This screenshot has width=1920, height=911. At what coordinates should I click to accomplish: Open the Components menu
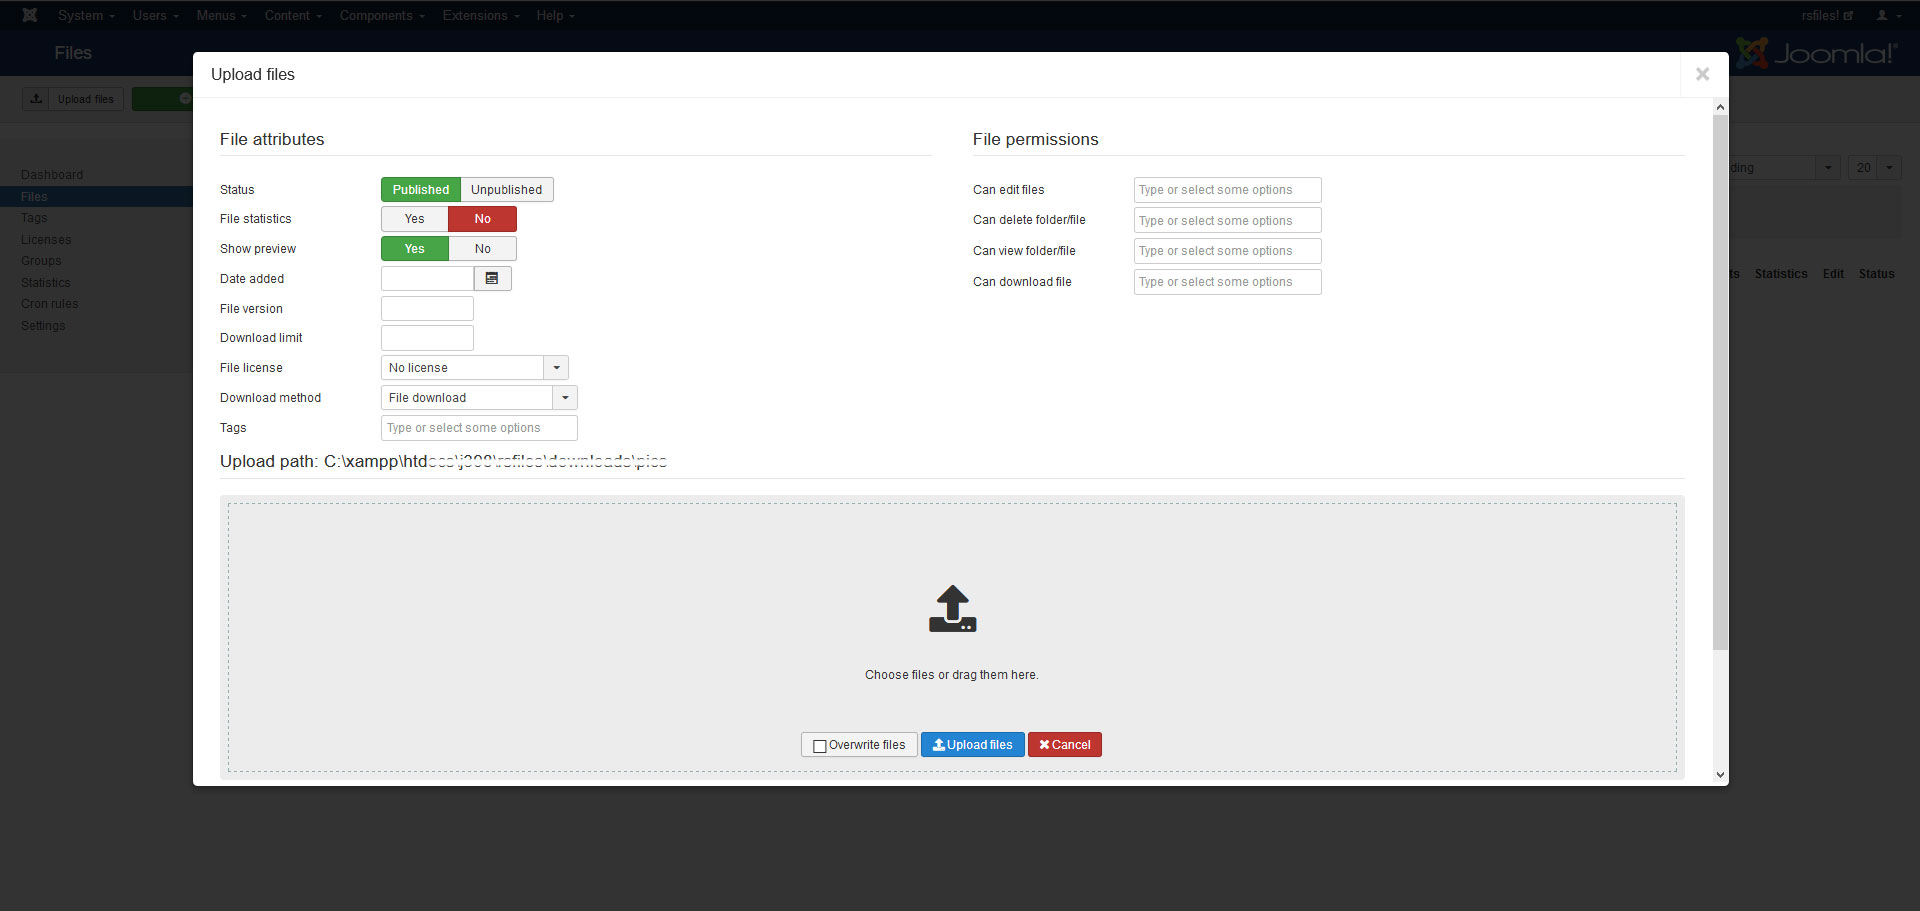click(x=383, y=15)
